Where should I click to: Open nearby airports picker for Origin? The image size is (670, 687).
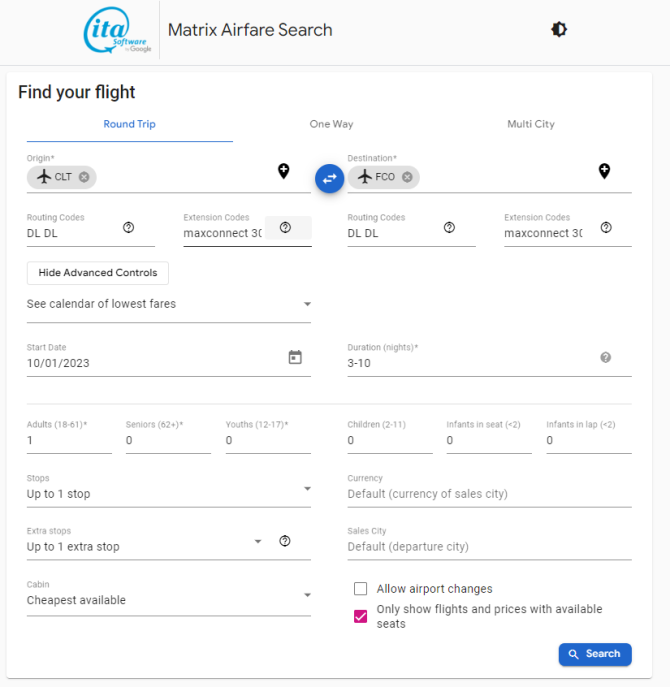[284, 171]
